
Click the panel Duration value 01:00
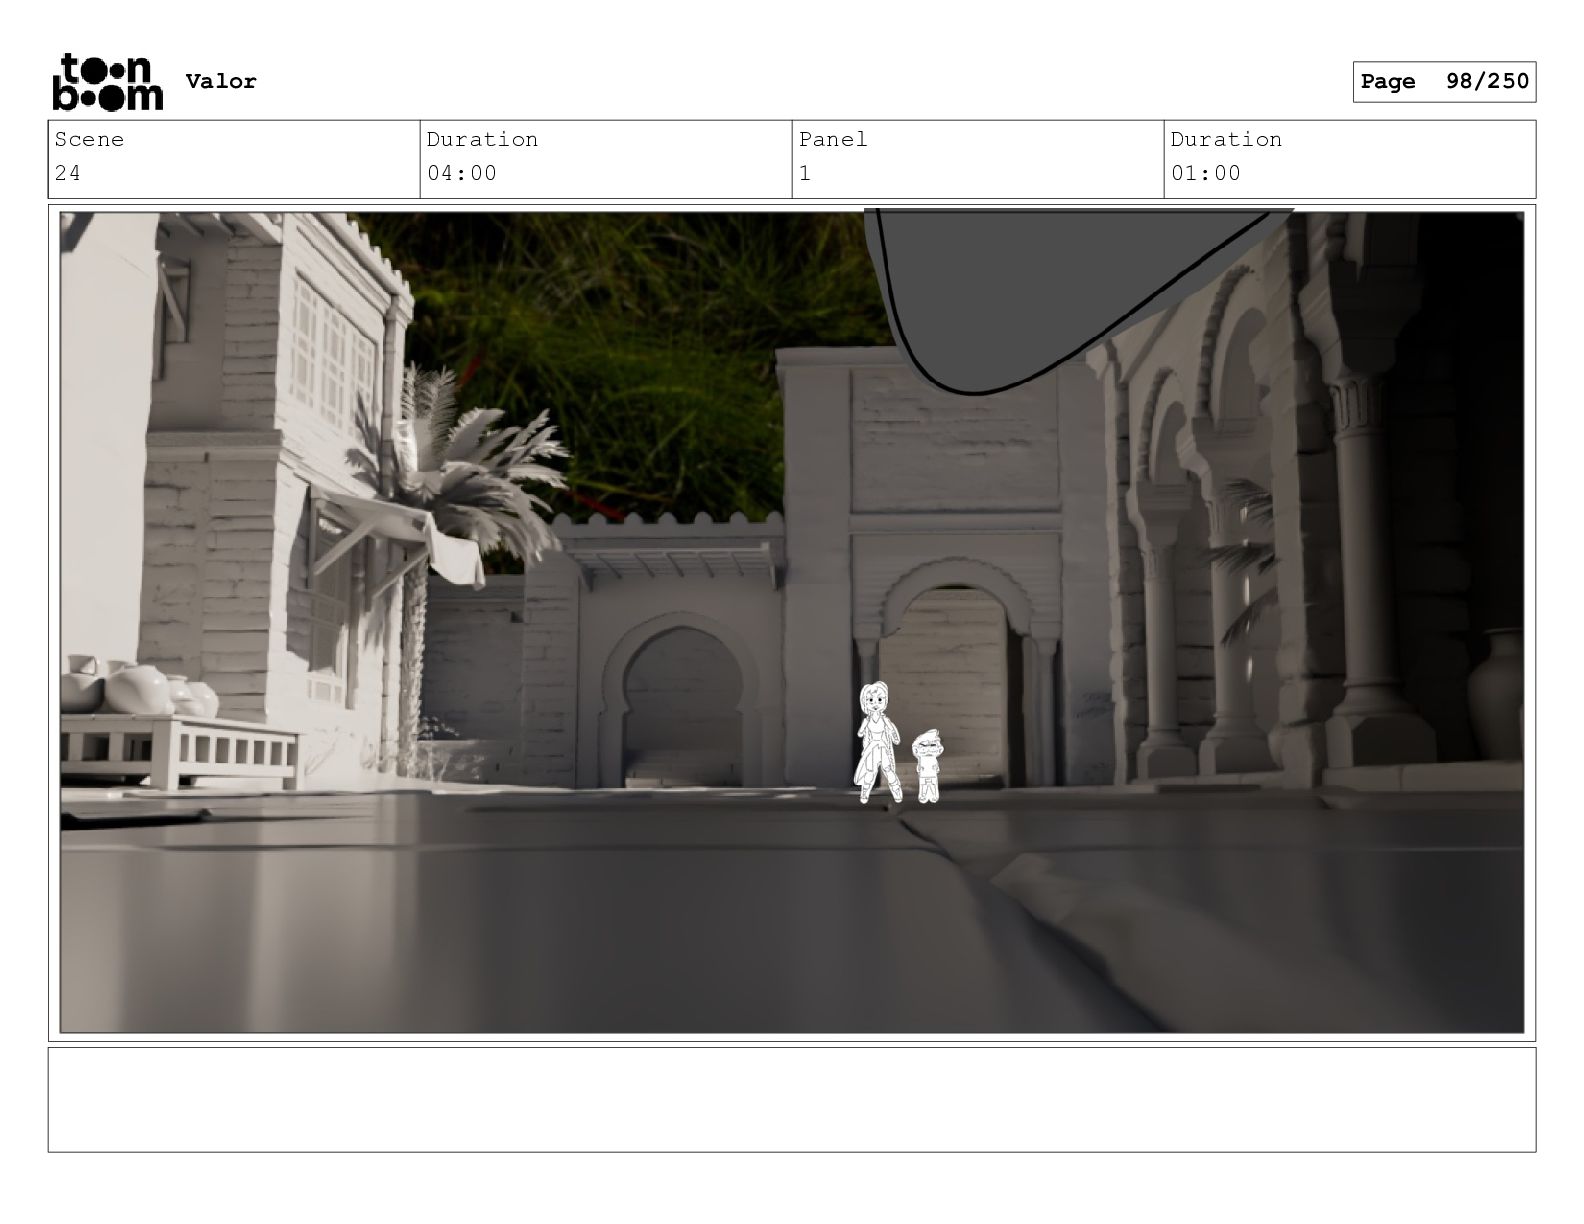tap(1205, 173)
